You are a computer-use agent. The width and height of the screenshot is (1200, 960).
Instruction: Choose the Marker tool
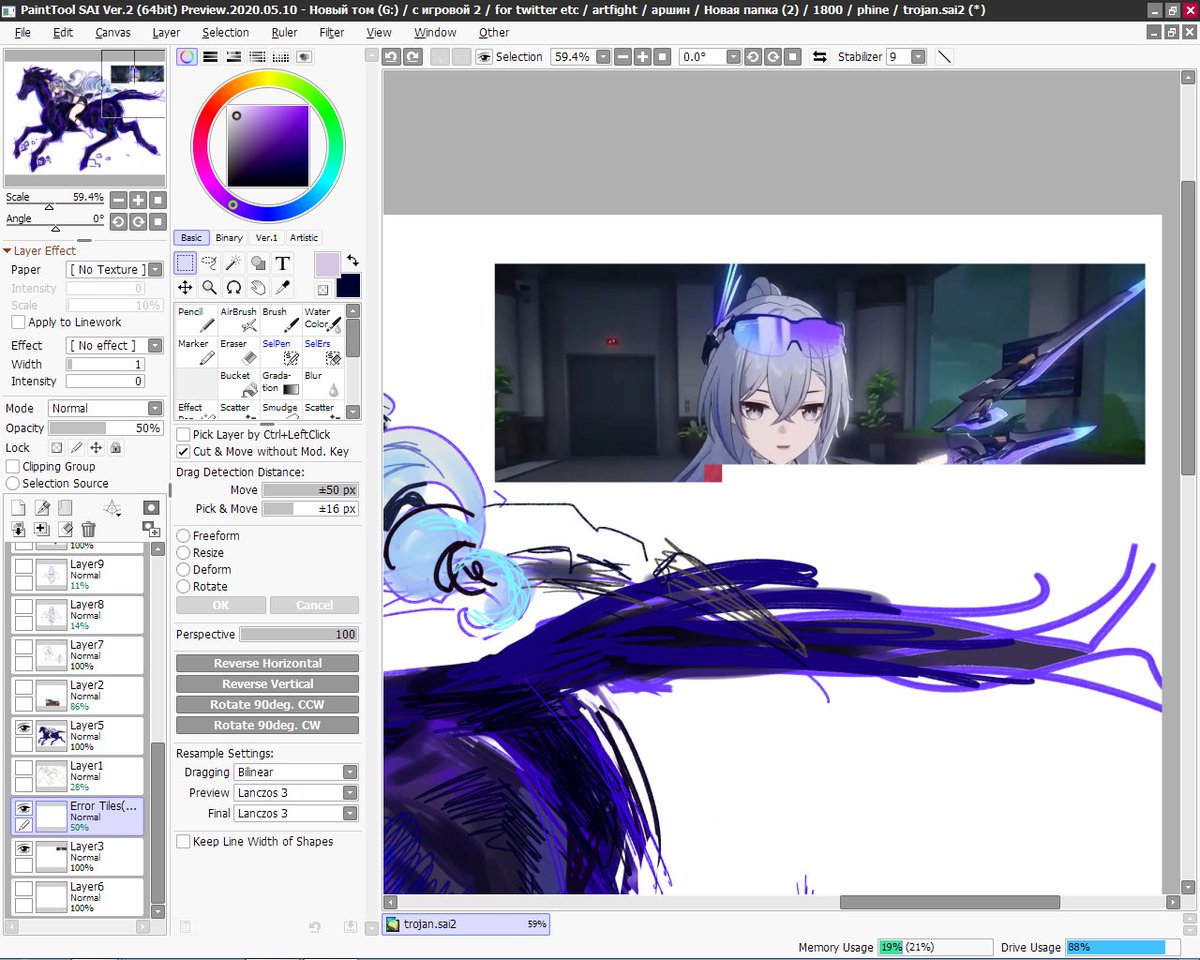click(x=196, y=352)
